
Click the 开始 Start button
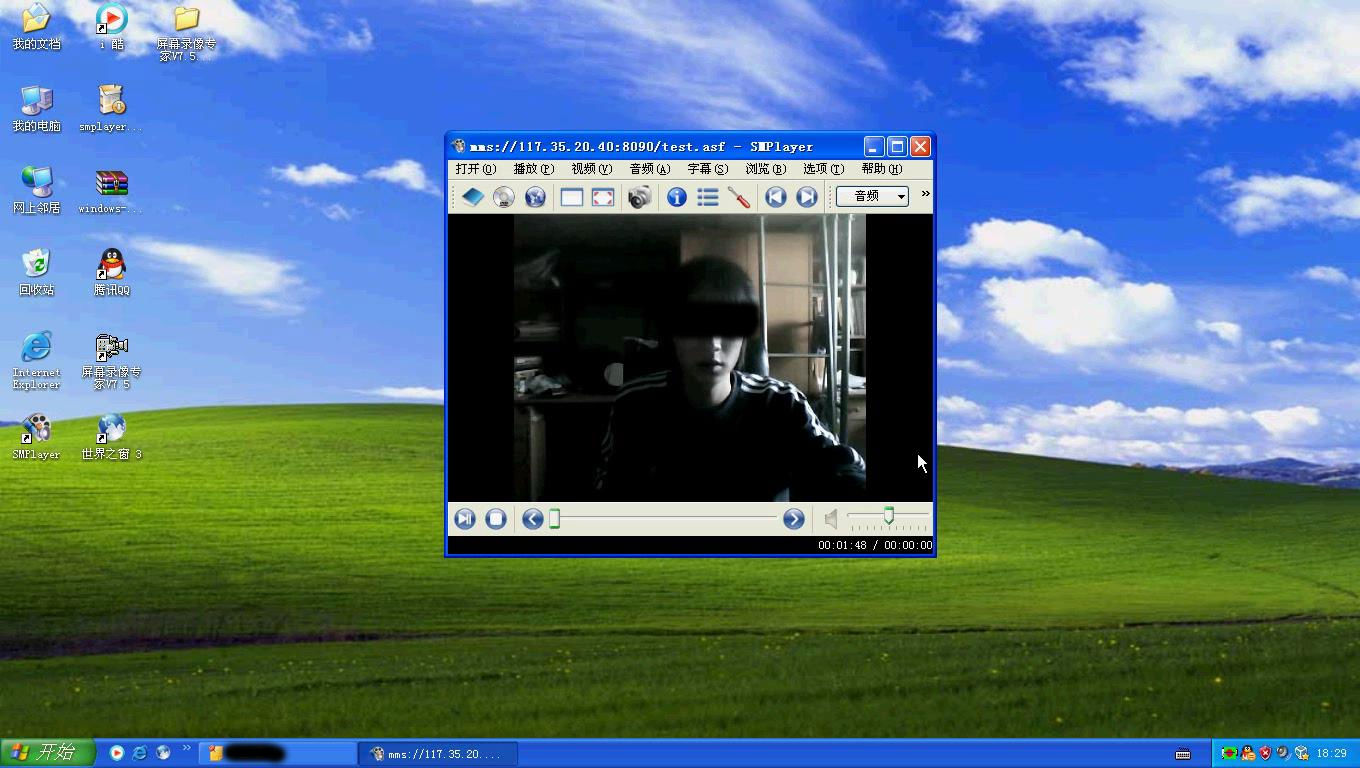[x=48, y=753]
